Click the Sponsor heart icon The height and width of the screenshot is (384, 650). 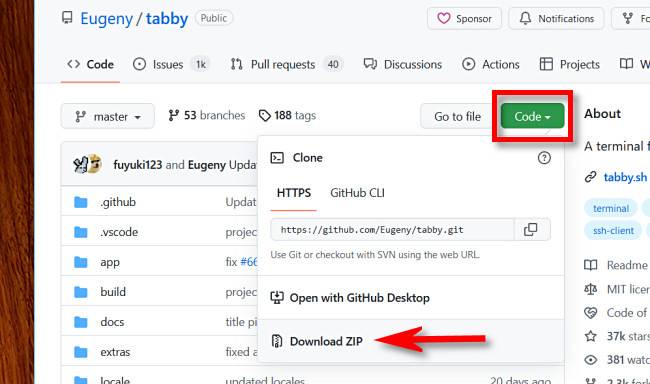[444, 18]
